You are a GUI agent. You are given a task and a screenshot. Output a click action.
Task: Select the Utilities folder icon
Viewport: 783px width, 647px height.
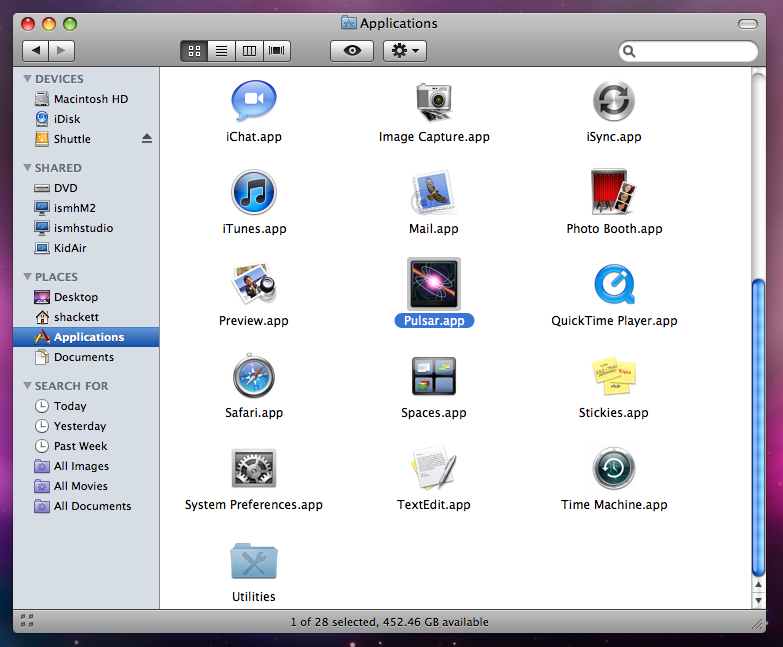coord(254,561)
